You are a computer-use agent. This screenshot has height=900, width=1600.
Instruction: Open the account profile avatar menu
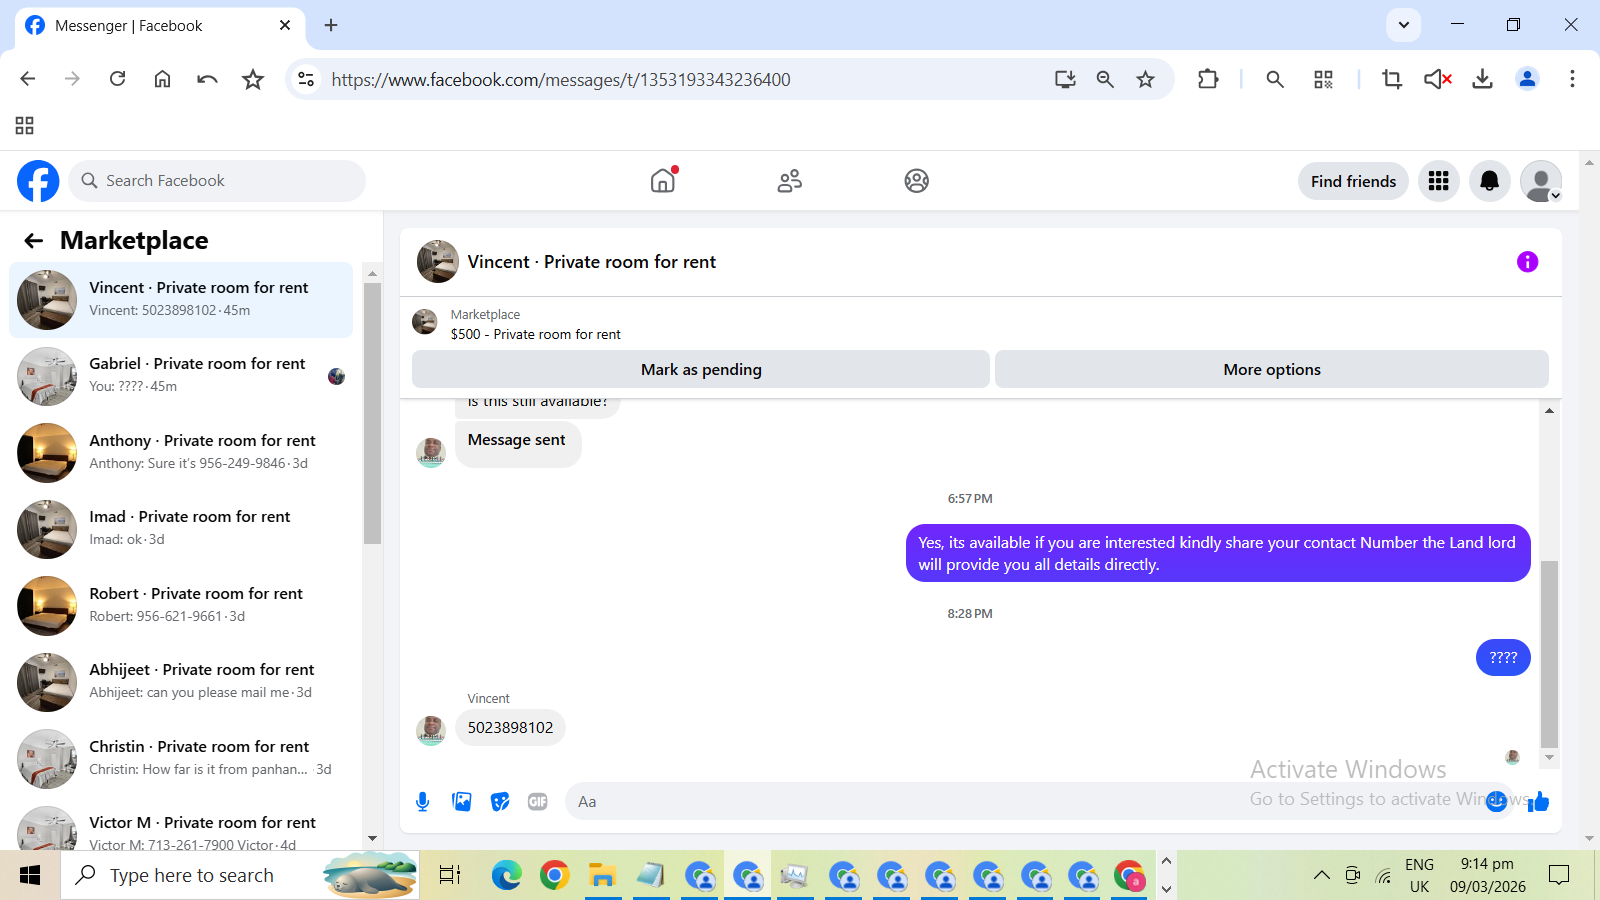click(x=1541, y=181)
